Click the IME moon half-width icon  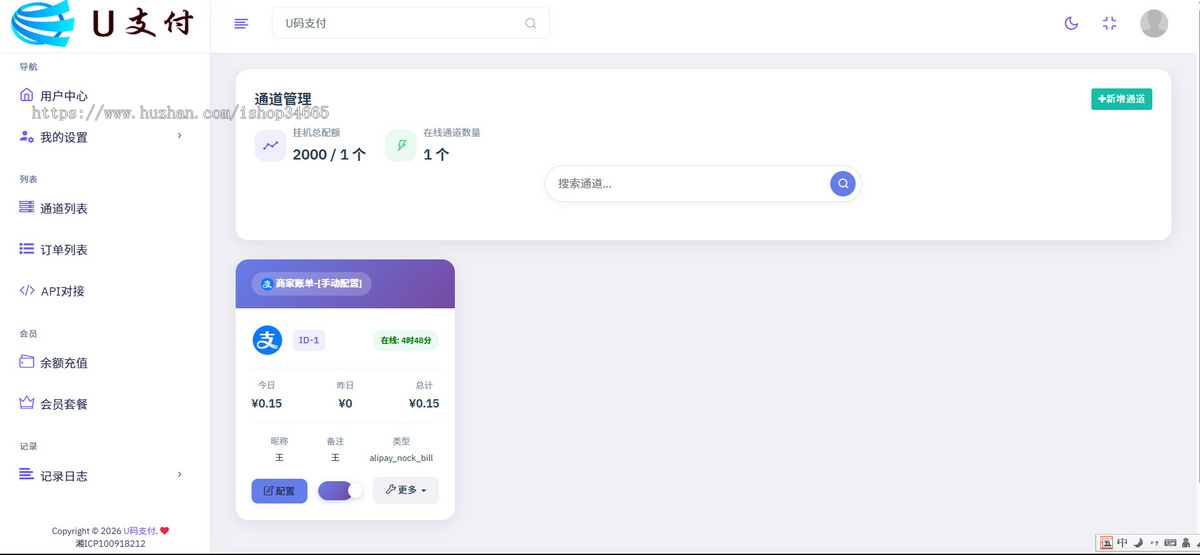click(x=1138, y=543)
